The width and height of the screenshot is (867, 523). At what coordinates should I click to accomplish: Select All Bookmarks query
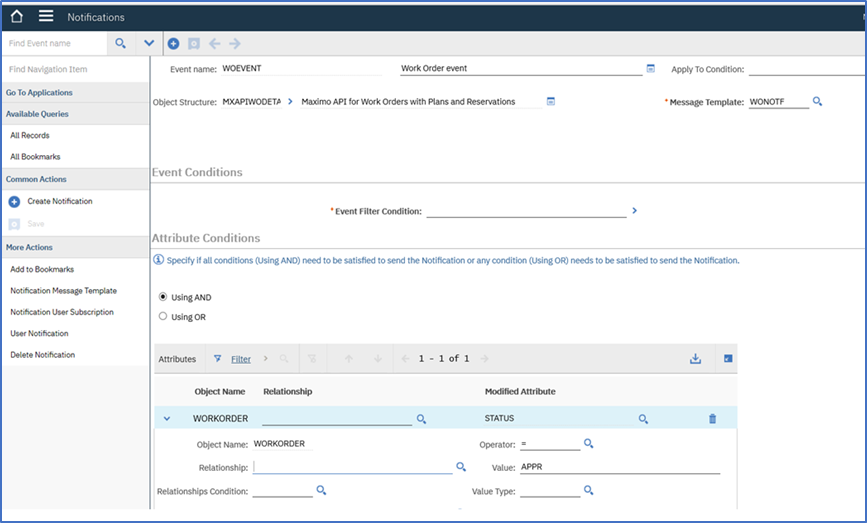pyautogui.click(x=35, y=156)
